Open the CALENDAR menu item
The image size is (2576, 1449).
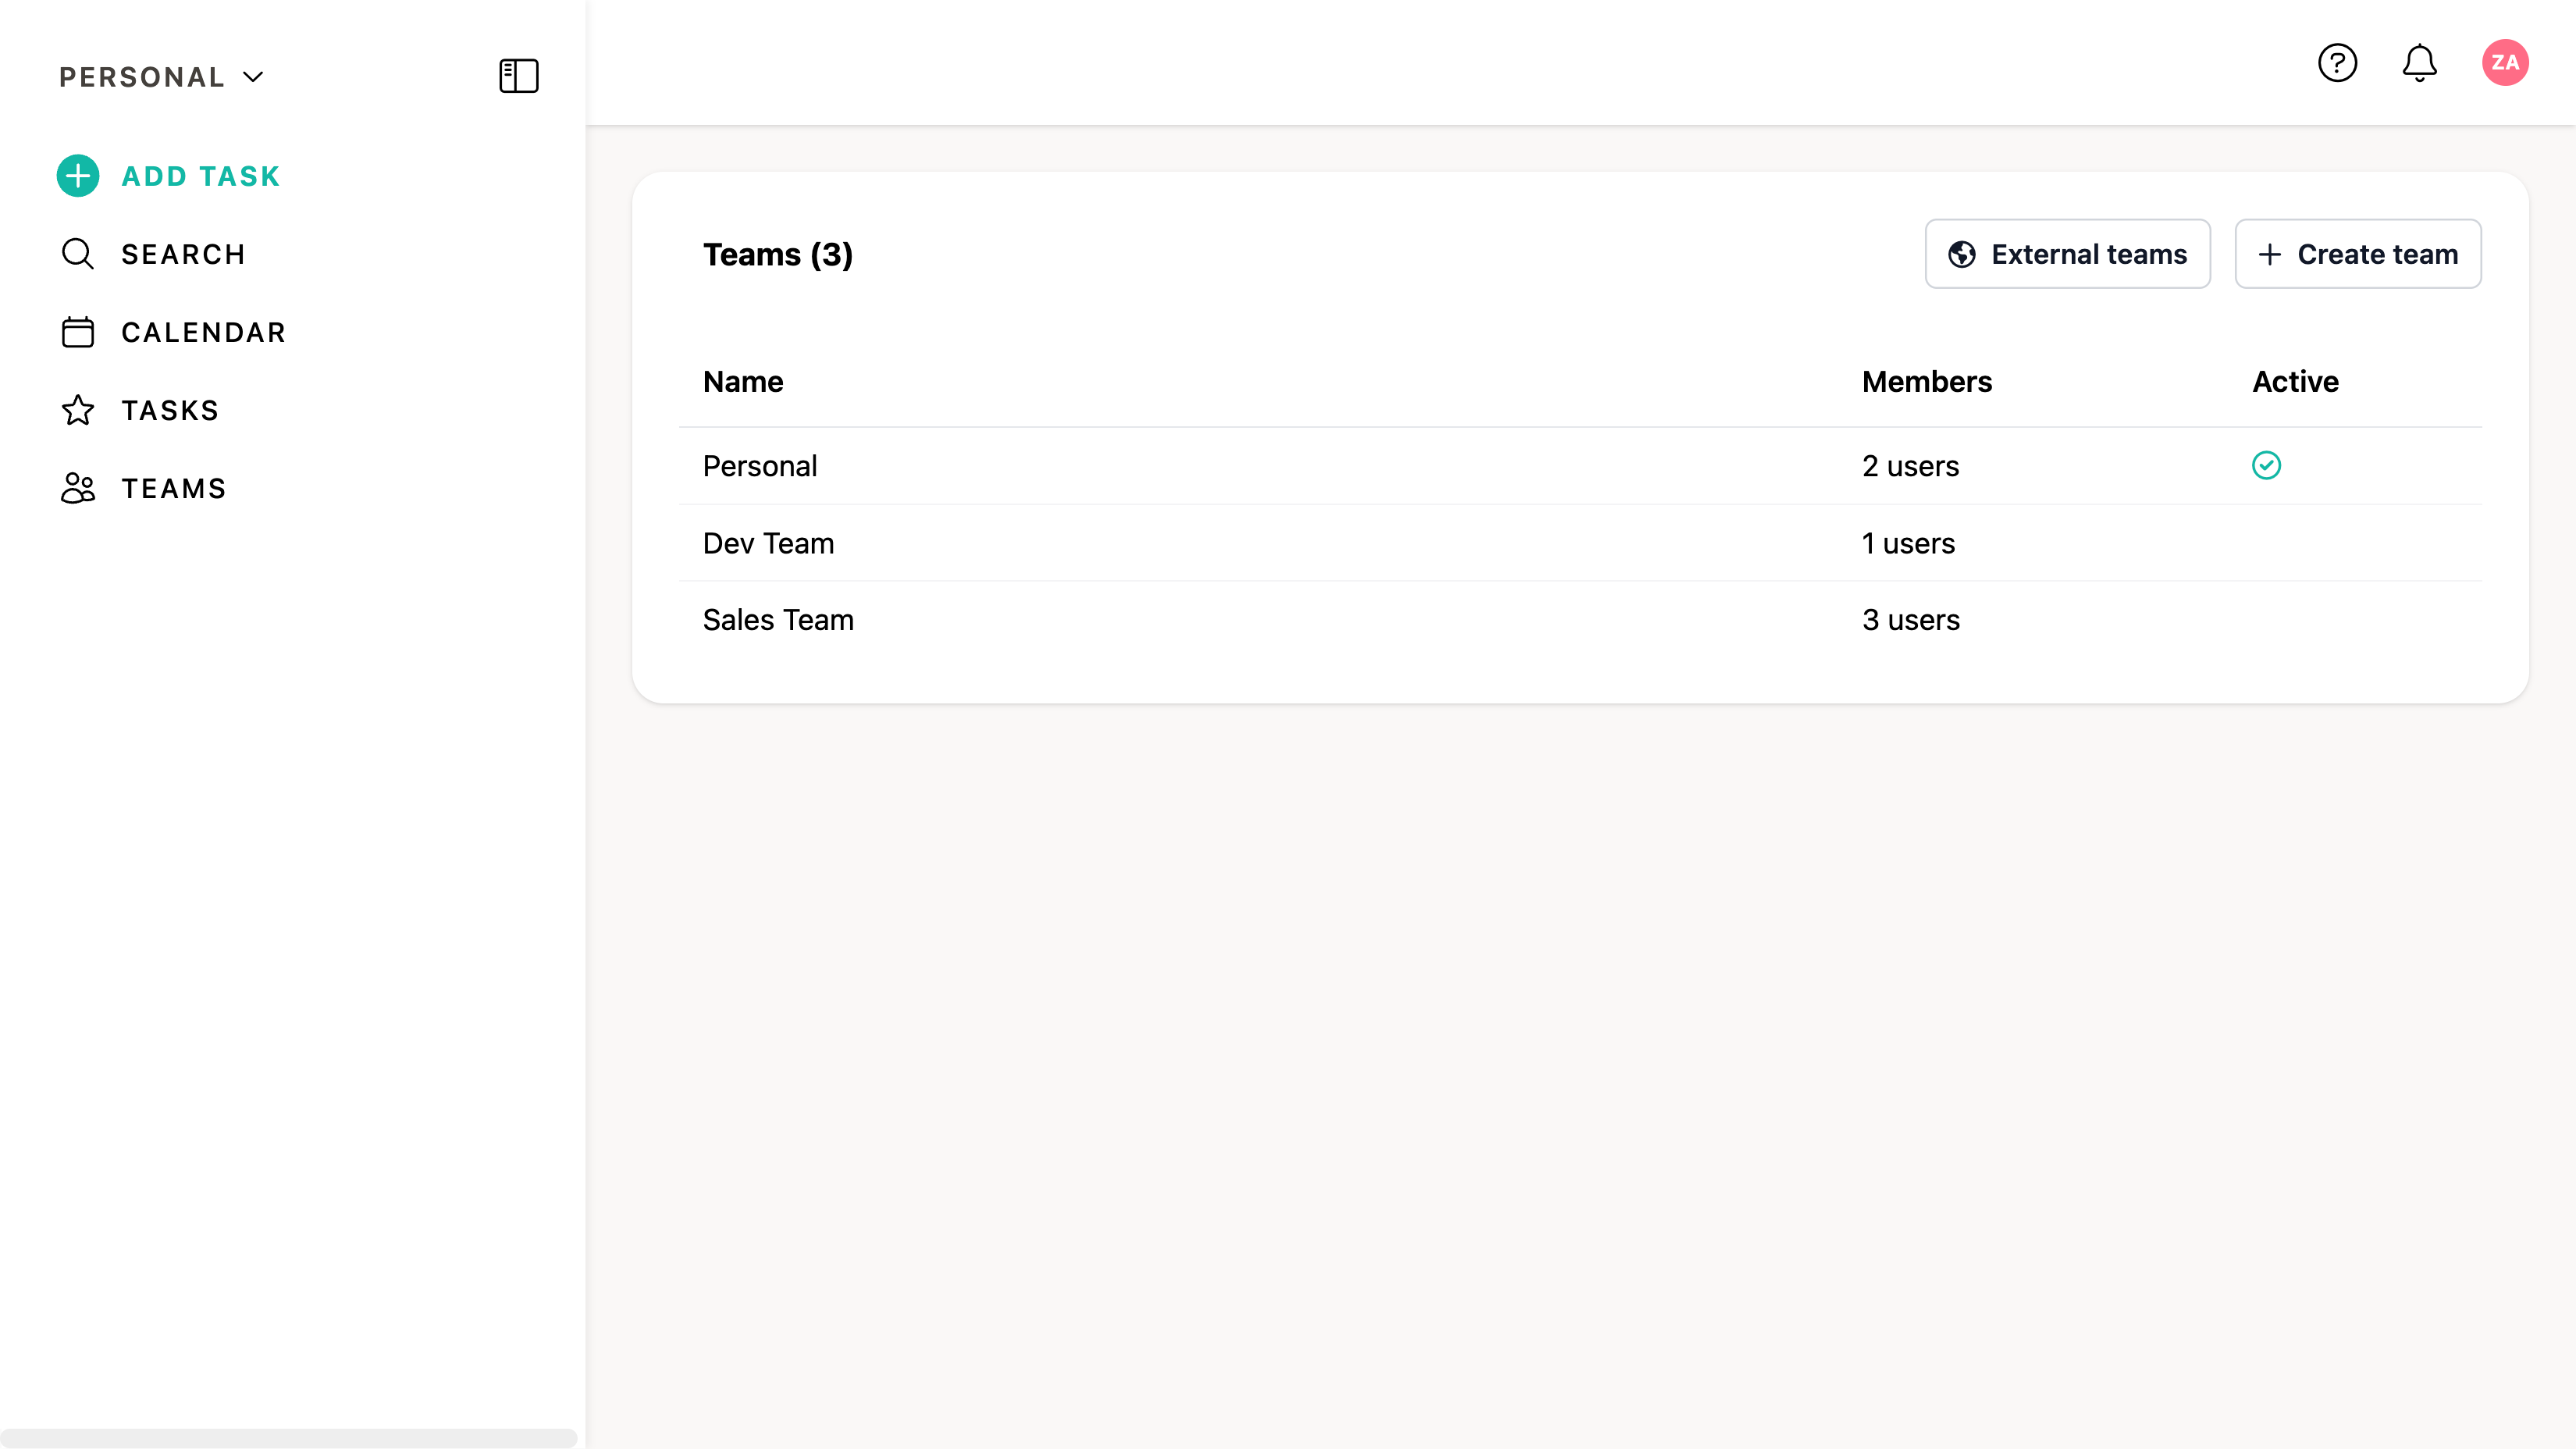[204, 332]
